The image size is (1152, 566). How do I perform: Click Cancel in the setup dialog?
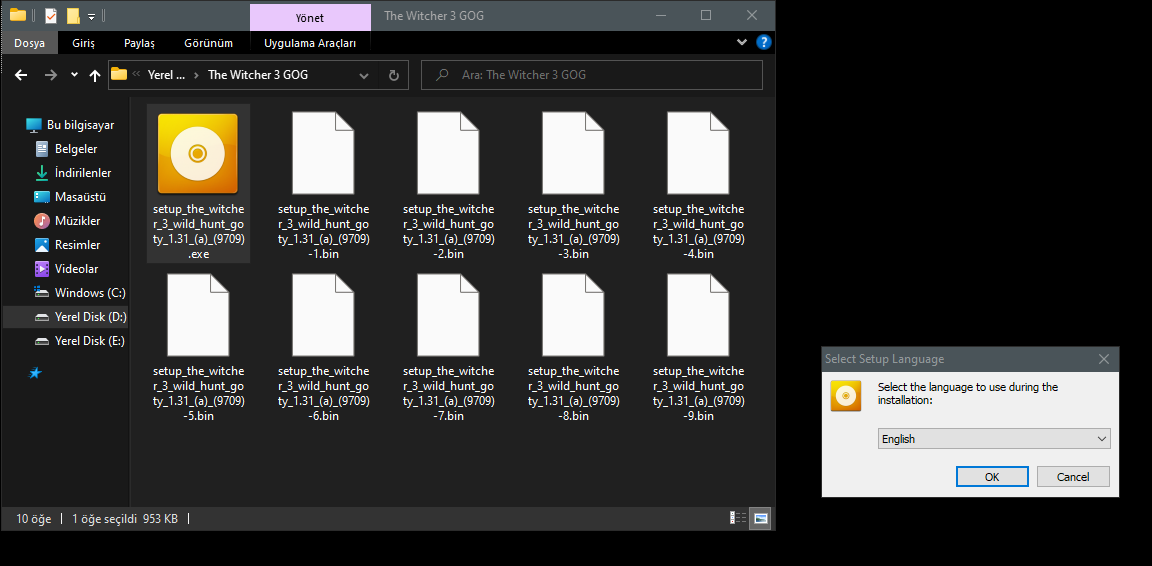pos(1073,476)
